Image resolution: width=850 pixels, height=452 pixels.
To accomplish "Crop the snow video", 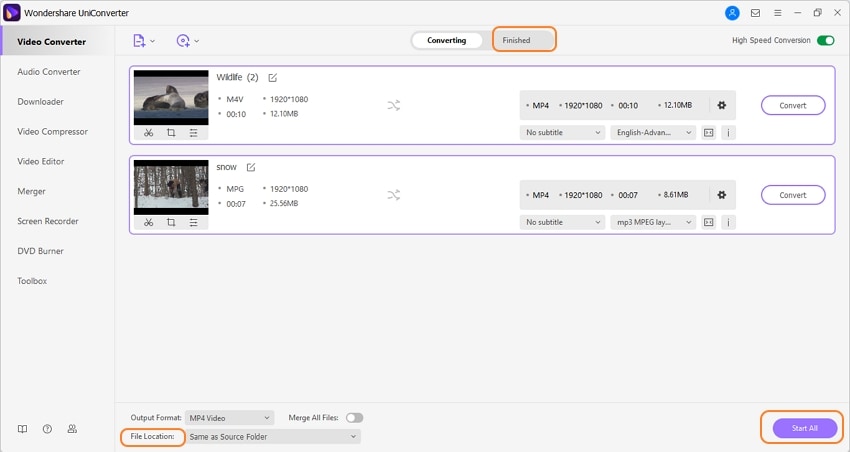I will (171, 222).
